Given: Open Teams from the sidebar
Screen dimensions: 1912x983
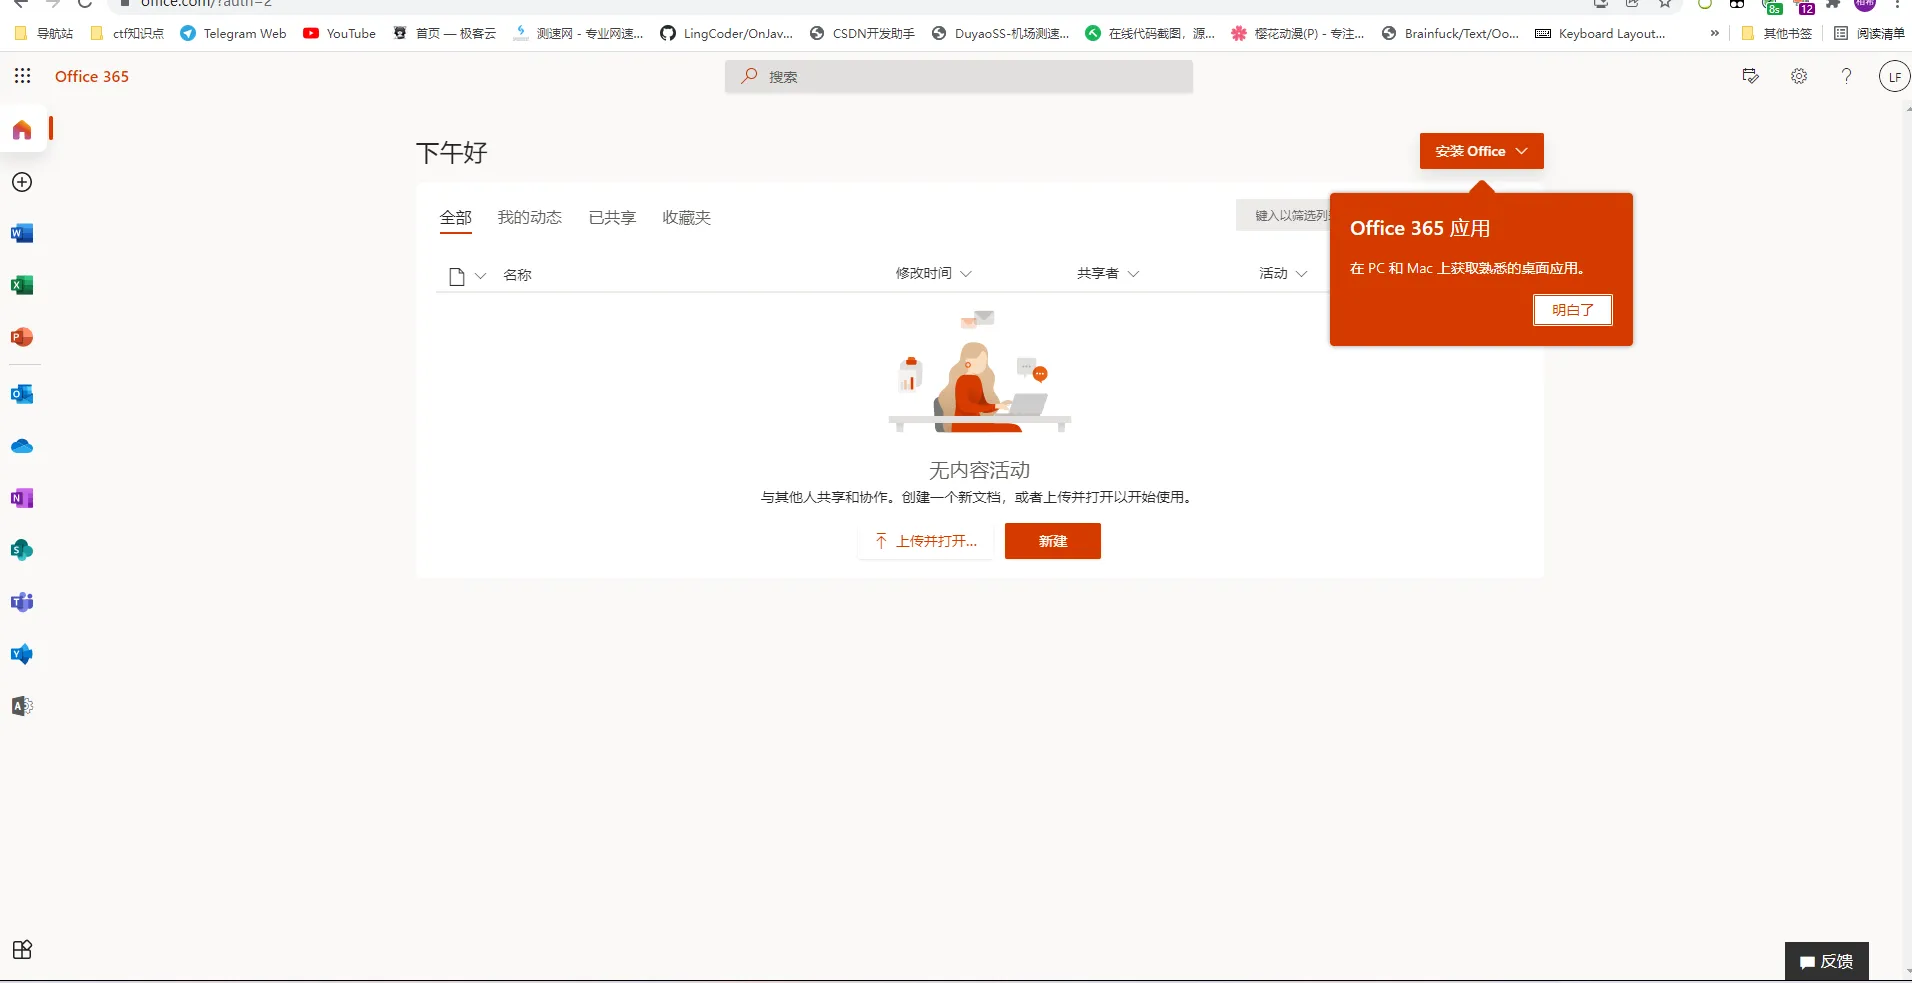Looking at the screenshot, I should 21,601.
